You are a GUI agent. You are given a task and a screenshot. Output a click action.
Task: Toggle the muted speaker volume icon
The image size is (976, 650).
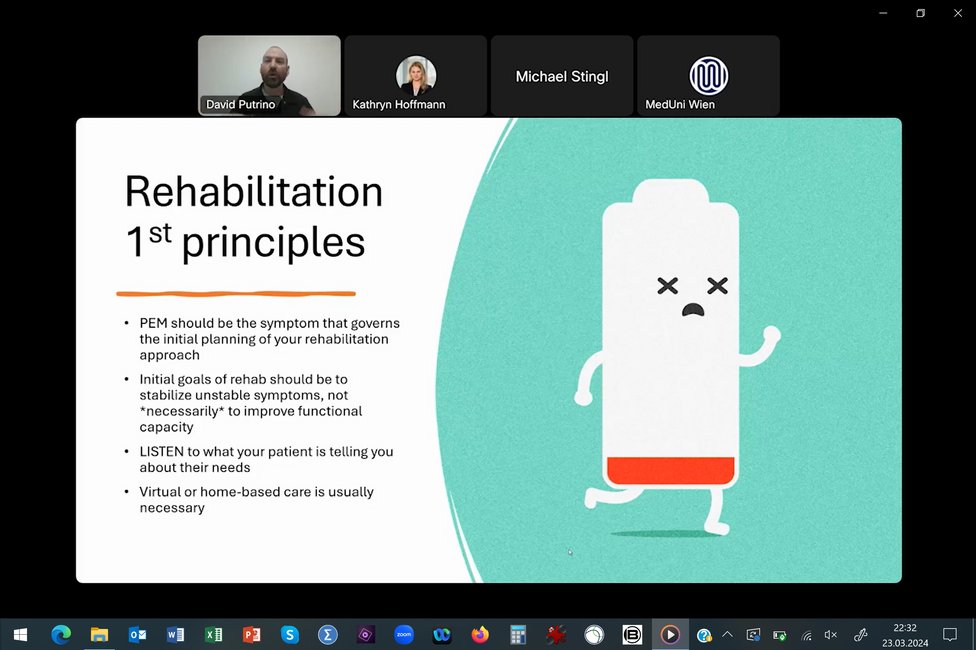(x=831, y=635)
